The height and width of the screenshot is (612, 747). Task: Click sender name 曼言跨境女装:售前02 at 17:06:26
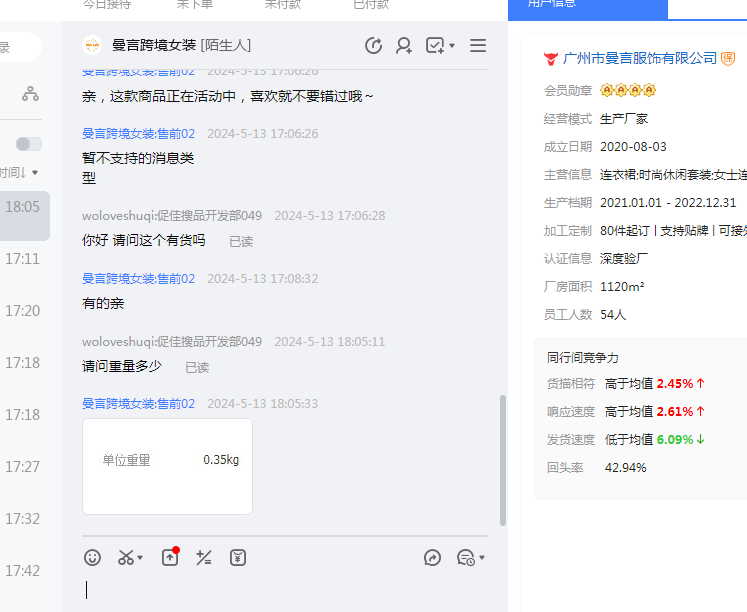point(138,134)
